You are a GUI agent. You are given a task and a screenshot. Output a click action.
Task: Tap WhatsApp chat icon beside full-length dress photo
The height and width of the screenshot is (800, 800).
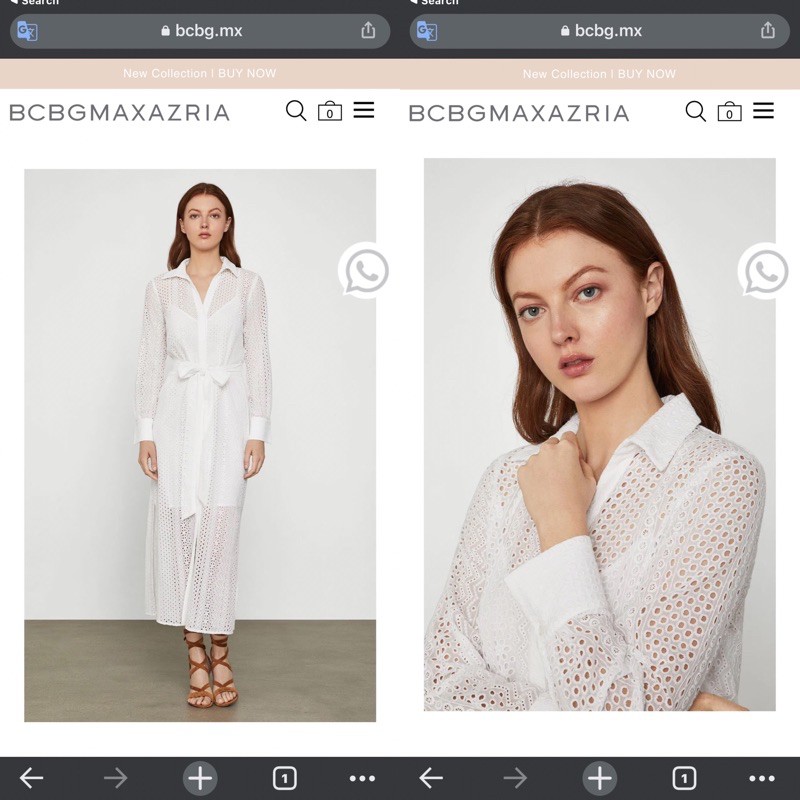(365, 271)
